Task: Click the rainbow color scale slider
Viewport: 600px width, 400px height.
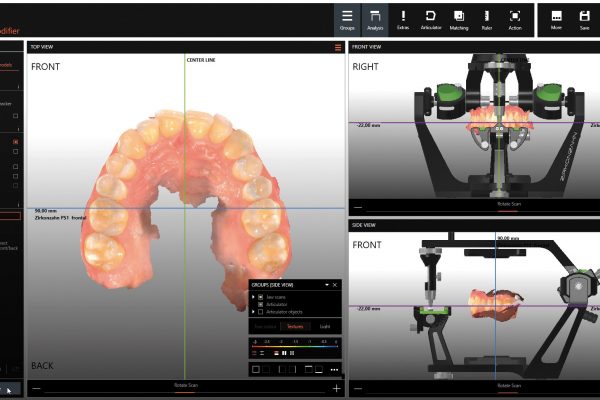Action: (x=295, y=346)
